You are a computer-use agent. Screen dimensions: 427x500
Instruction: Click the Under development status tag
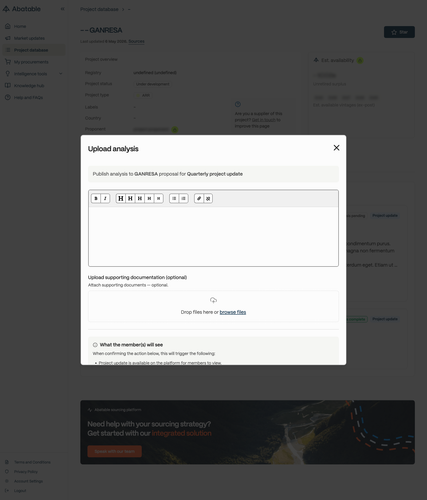pos(153,84)
